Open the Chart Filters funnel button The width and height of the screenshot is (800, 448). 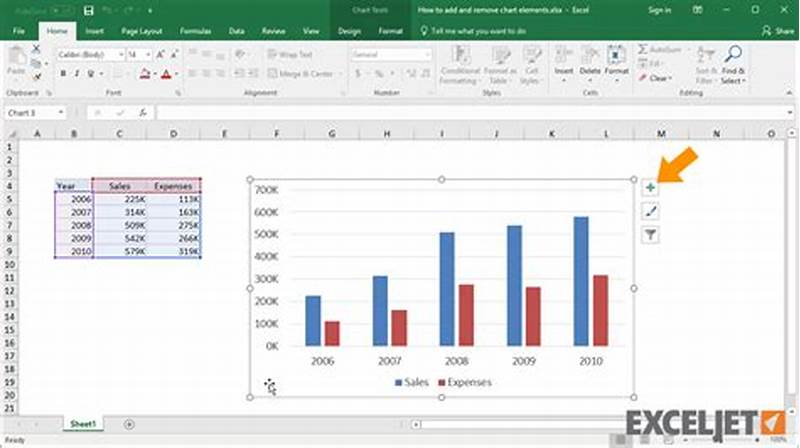point(650,235)
